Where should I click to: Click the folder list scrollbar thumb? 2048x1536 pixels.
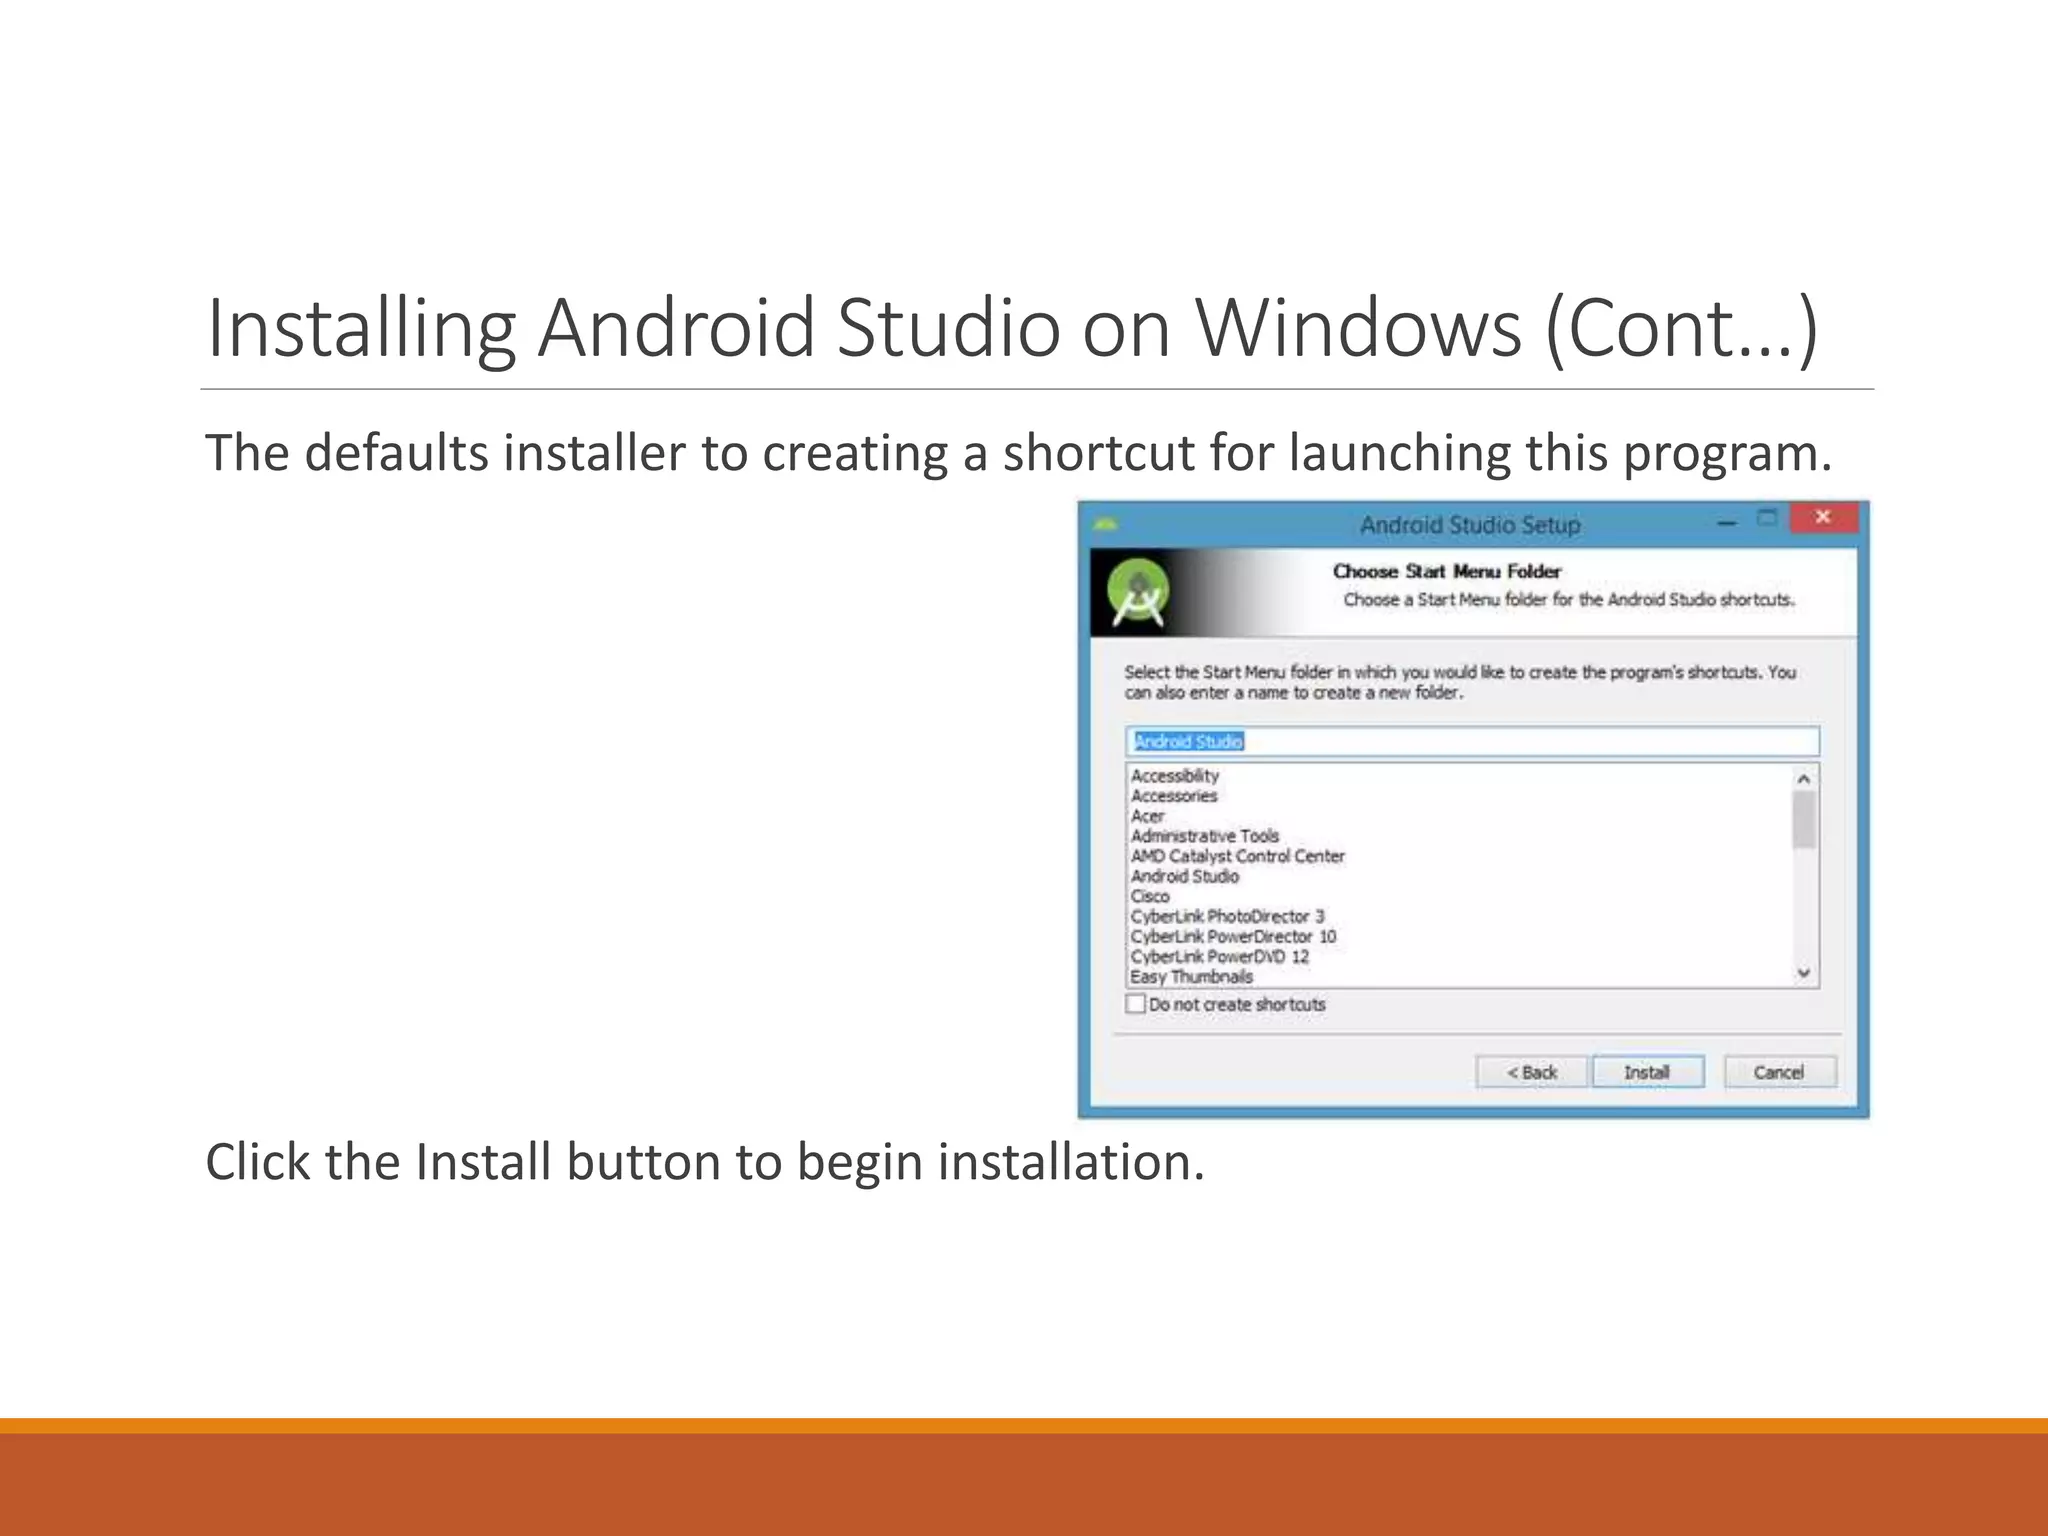point(1804,819)
